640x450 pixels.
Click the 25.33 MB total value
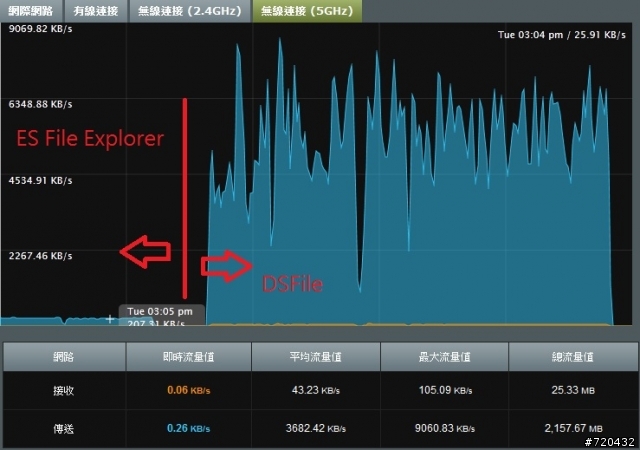(573, 390)
